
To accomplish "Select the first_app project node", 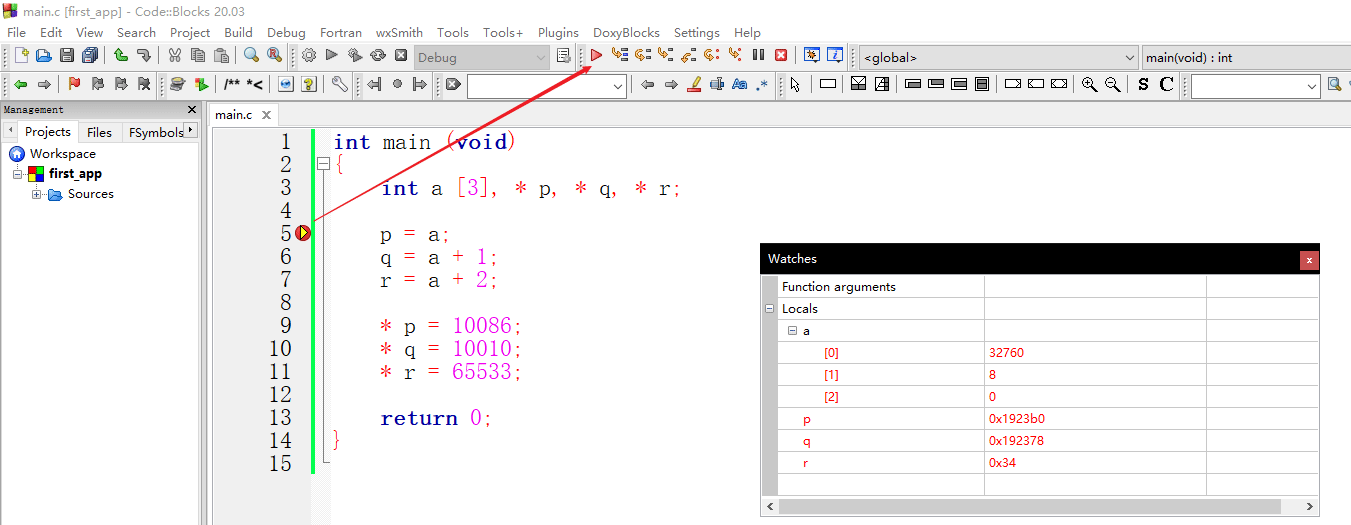I will click(75, 174).
